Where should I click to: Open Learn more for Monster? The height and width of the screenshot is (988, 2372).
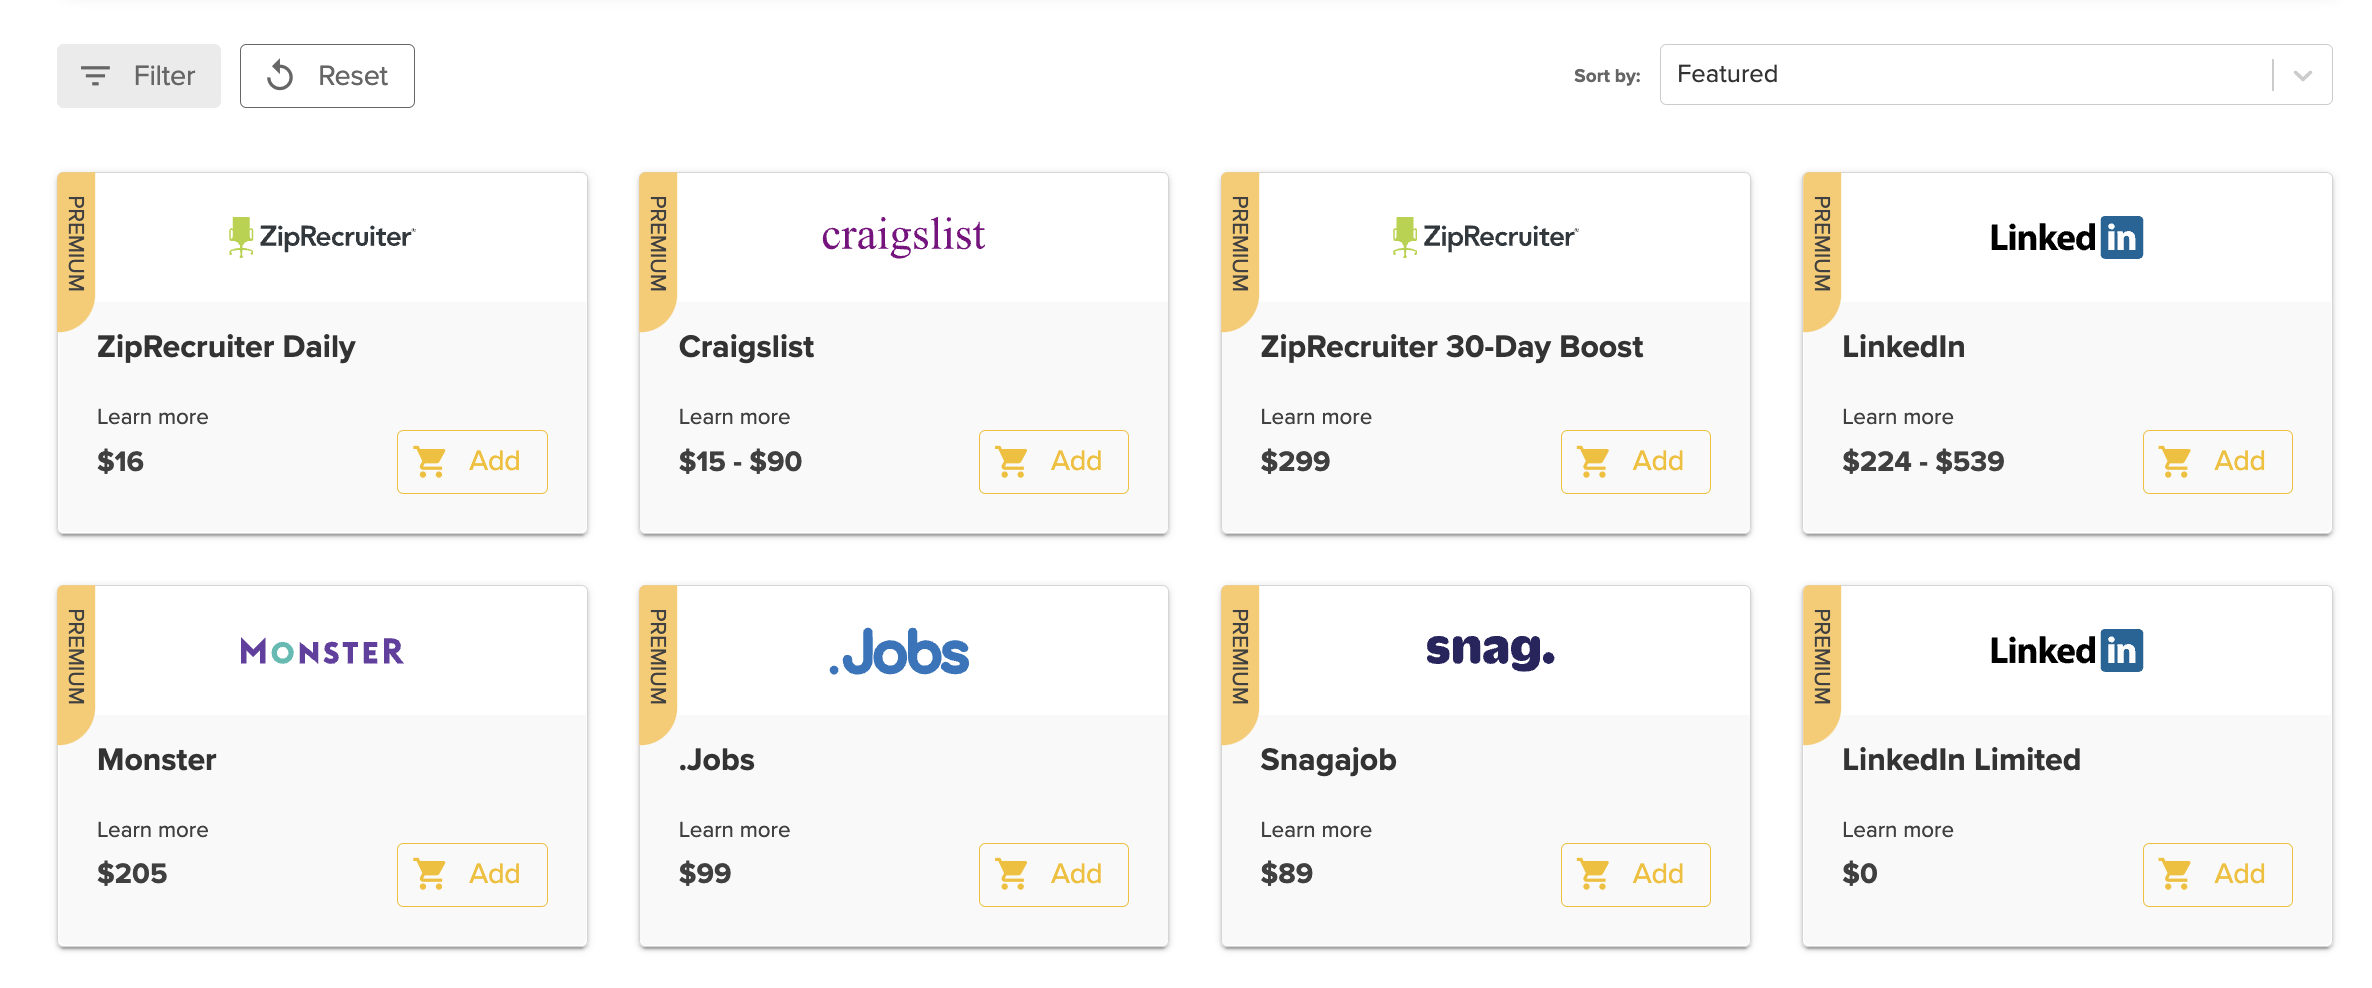point(152,829)
